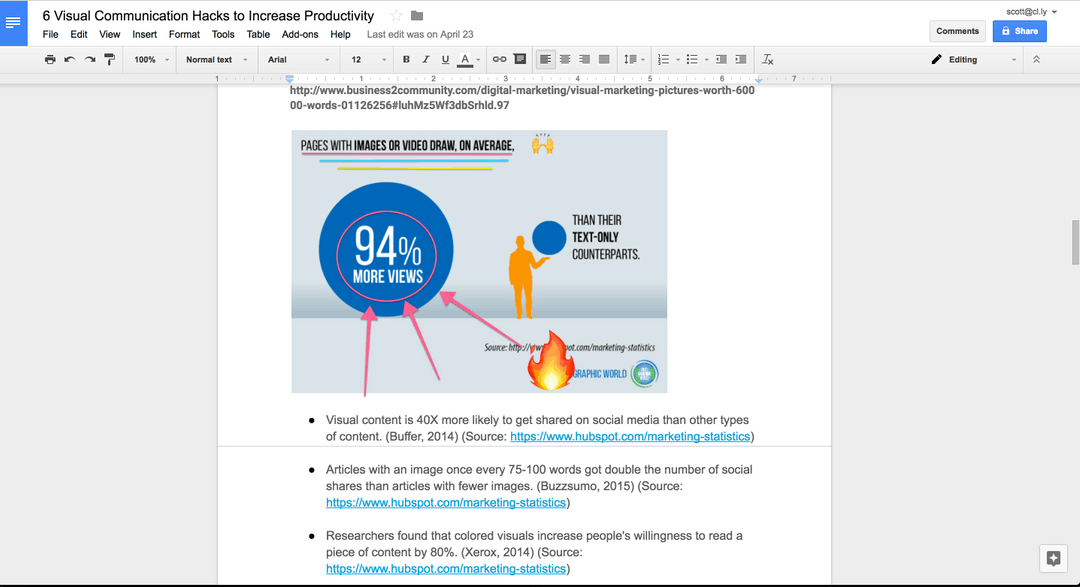The height and width of the screenshot is (587, 1080).
Task: Click the document title to rename
Action: click(208, 16)
